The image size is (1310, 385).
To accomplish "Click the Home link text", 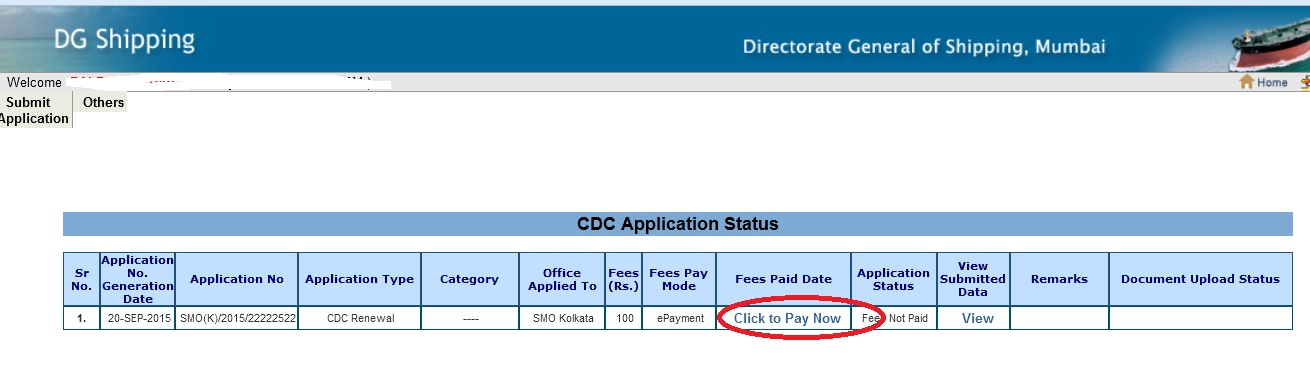I will (x=1273, y=83).
